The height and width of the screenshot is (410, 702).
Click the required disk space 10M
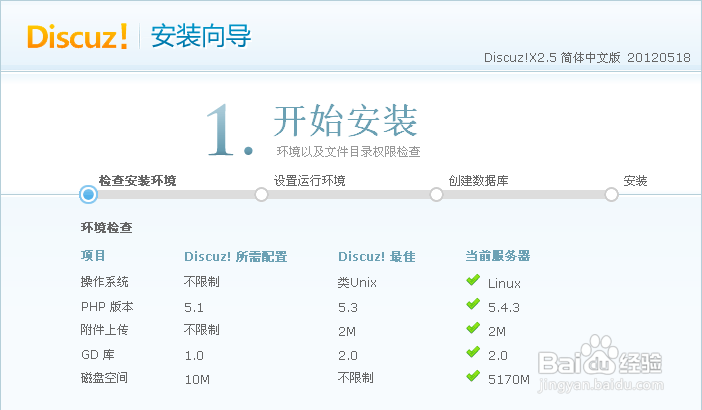(x=197, y=380)
